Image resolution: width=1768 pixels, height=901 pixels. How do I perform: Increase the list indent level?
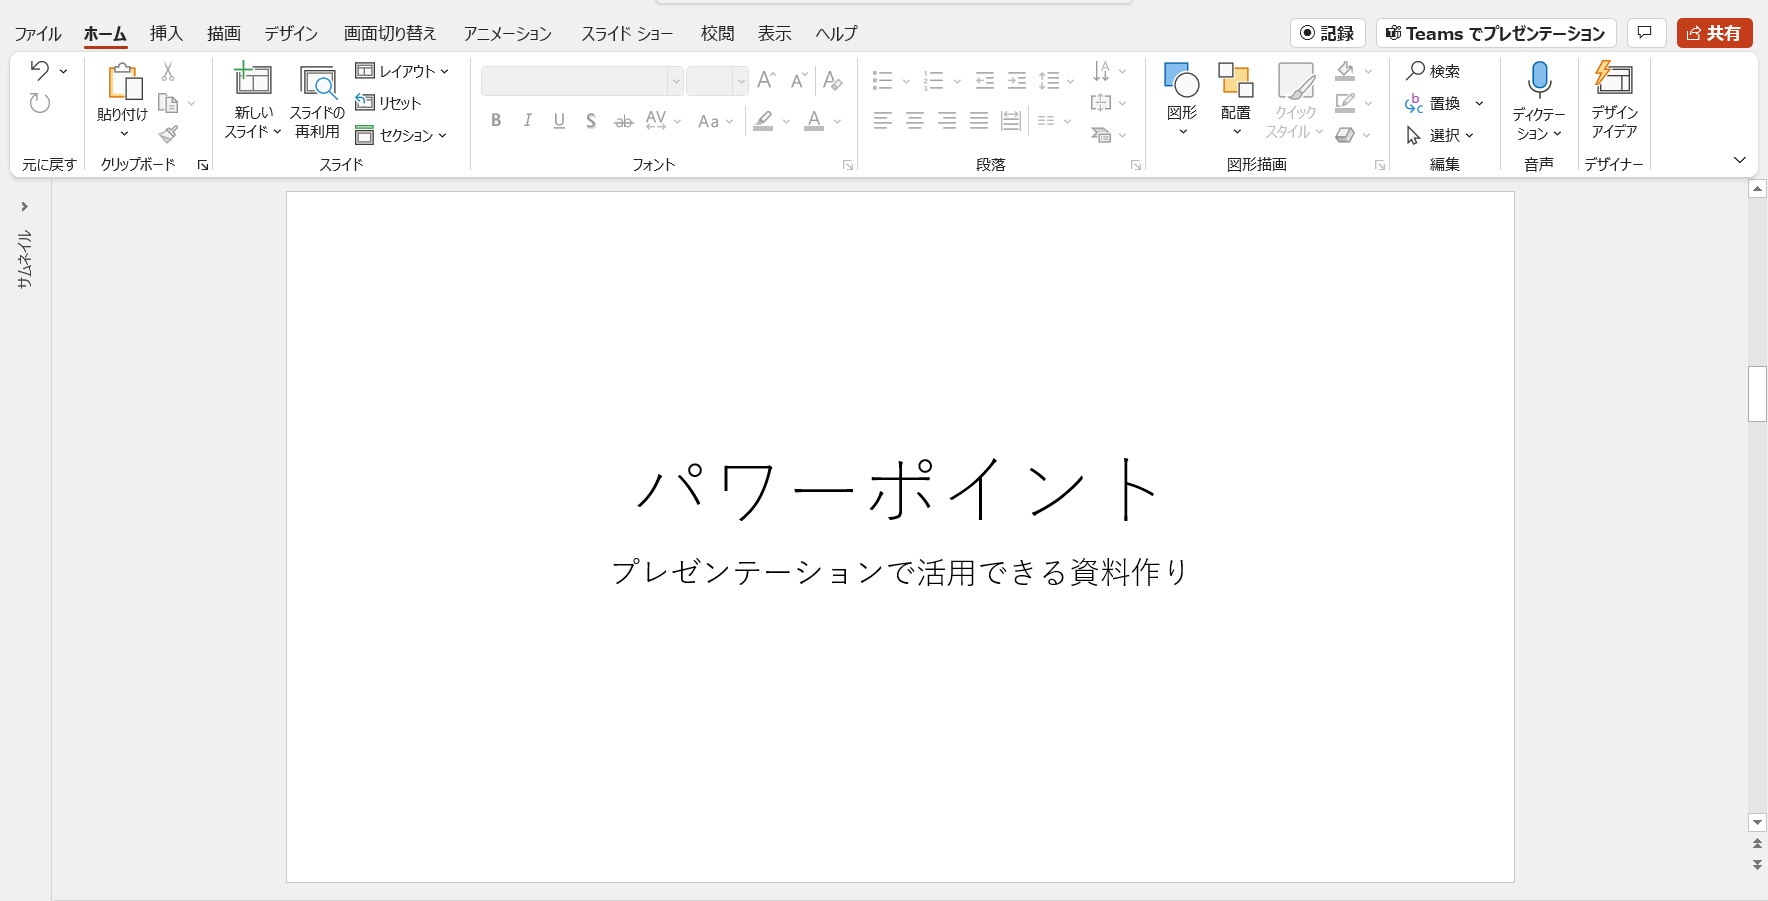click(x=1017, y=80)
